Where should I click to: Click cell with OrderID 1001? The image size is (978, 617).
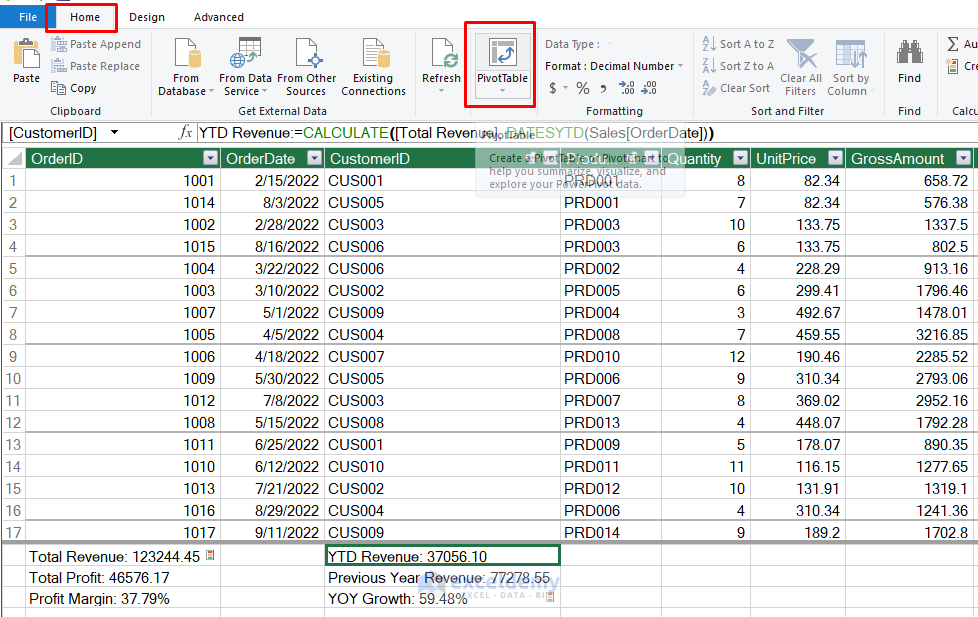pyautogui.click(x=123, y=181)
